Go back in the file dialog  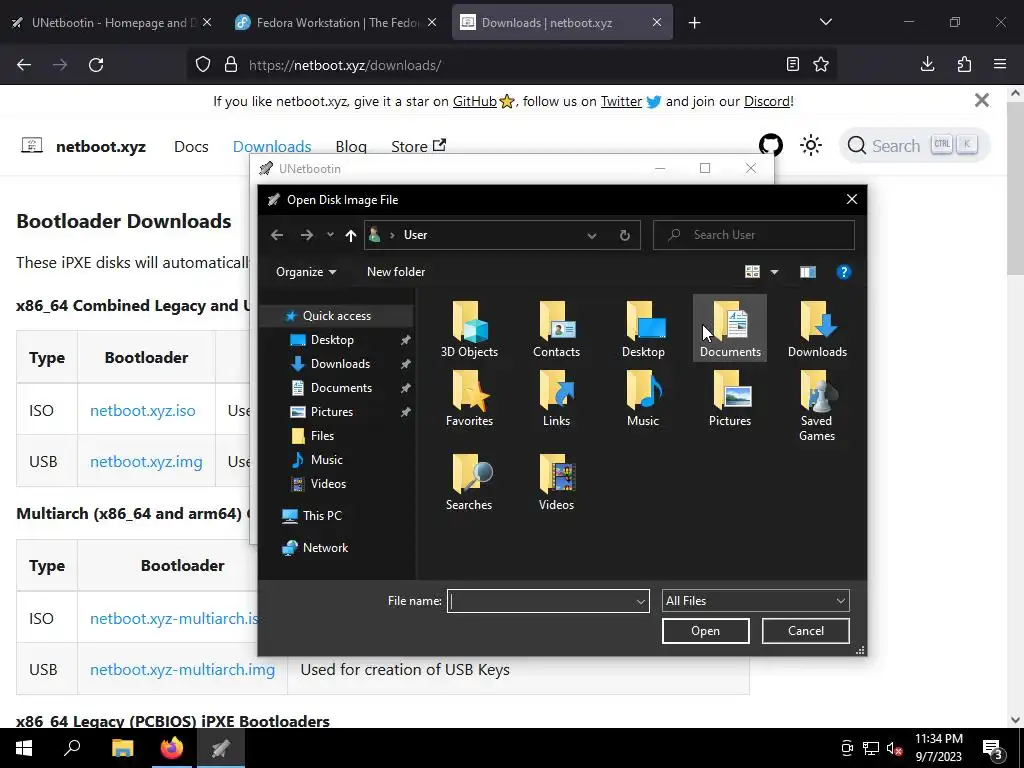tap(277, 235)
